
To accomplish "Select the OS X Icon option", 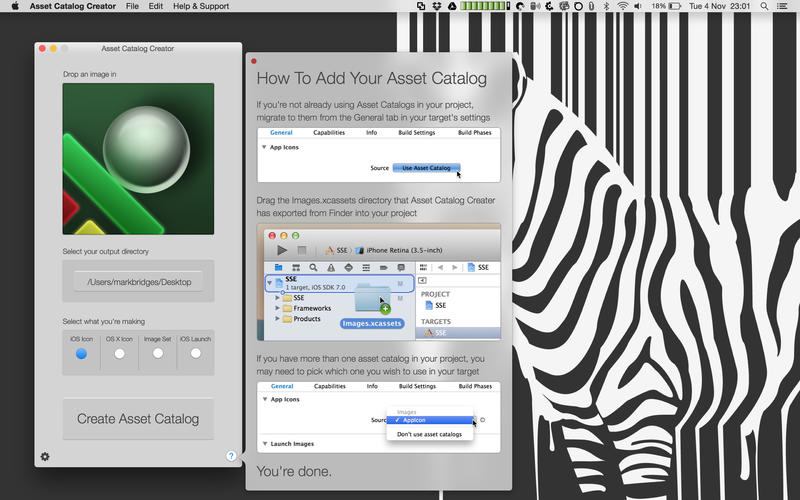I will tap(119, 353).
